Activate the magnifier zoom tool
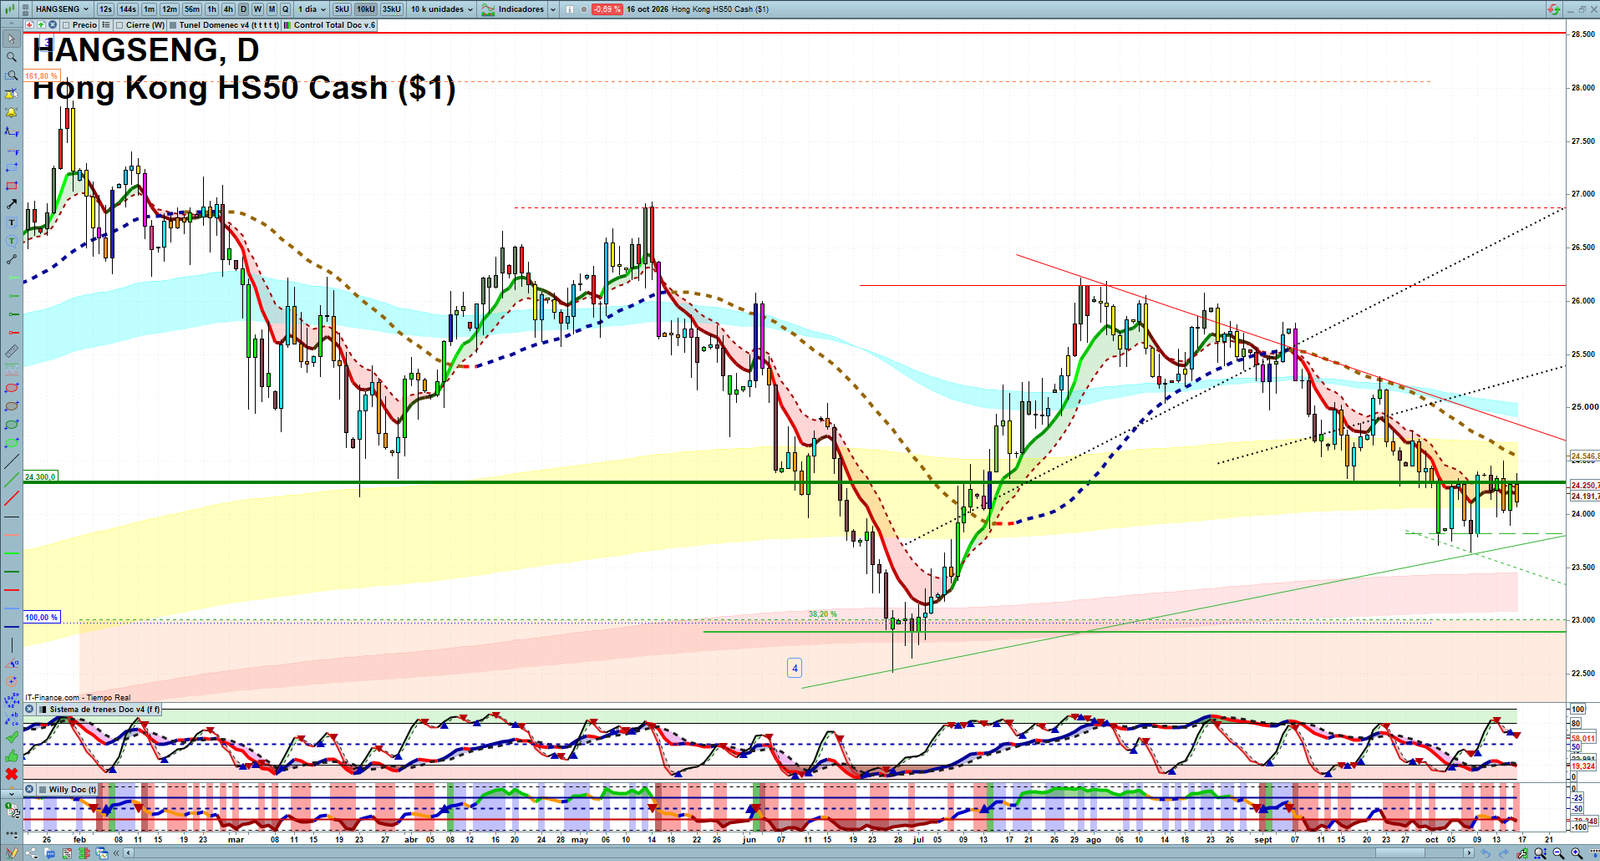Image resolution: width=1600 pixels, height=861 pixels. point(11,57)
